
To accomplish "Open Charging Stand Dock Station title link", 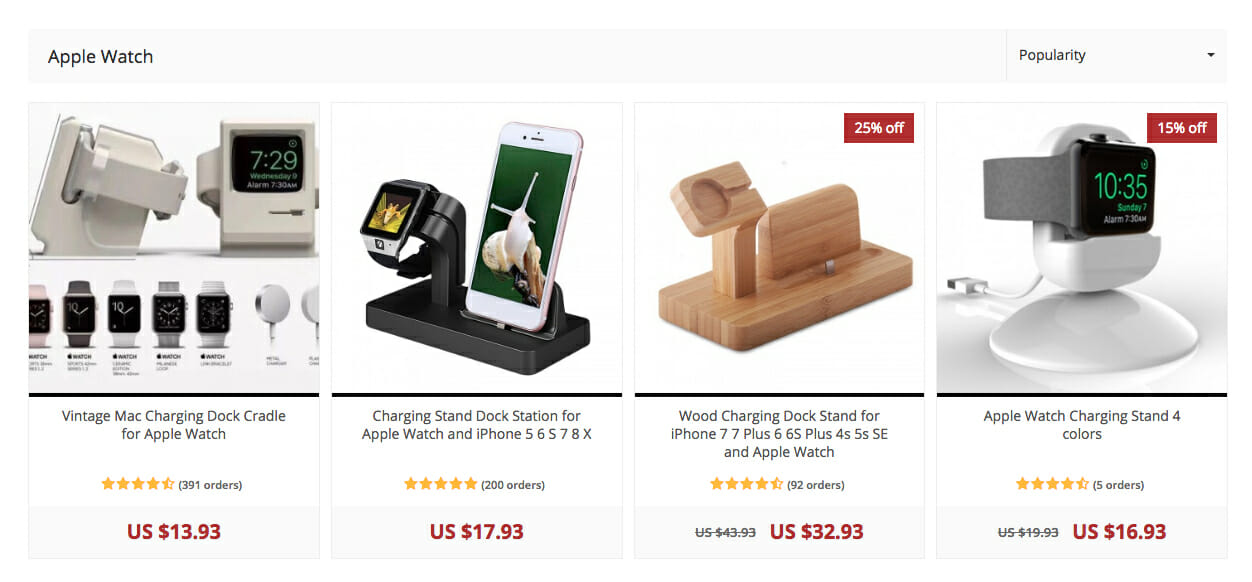I will coord(477,425).
